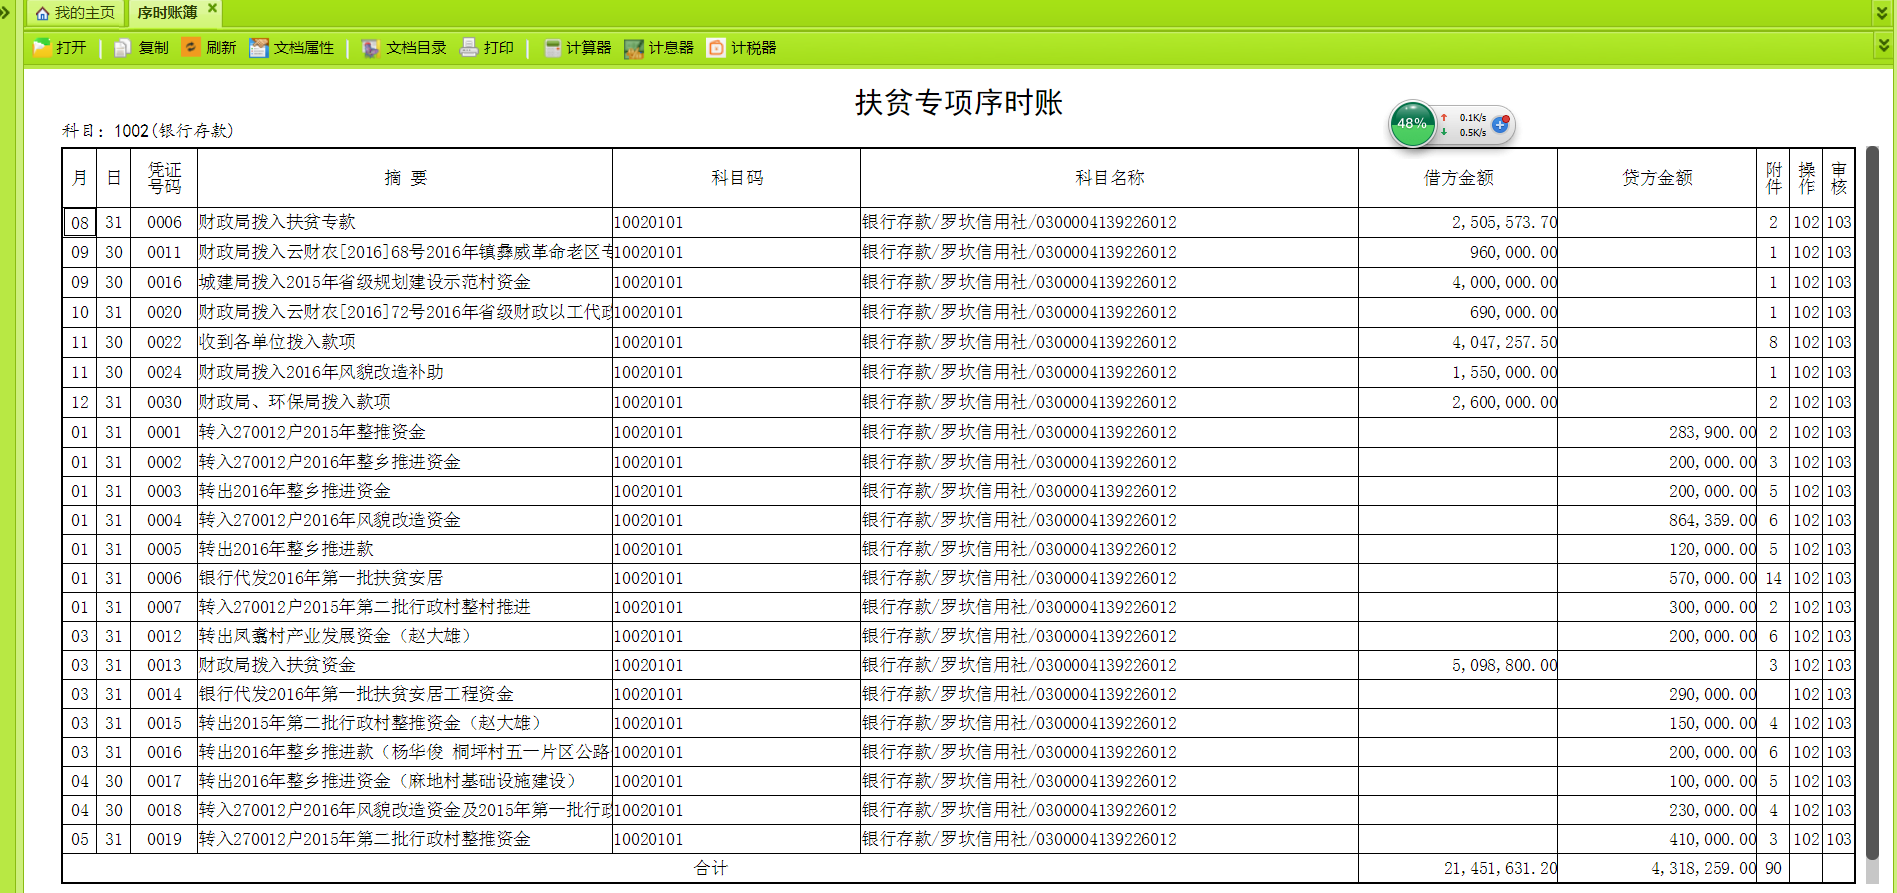Click the 复制 button label
The image size is (1897, 893).
tap(153, 47)
